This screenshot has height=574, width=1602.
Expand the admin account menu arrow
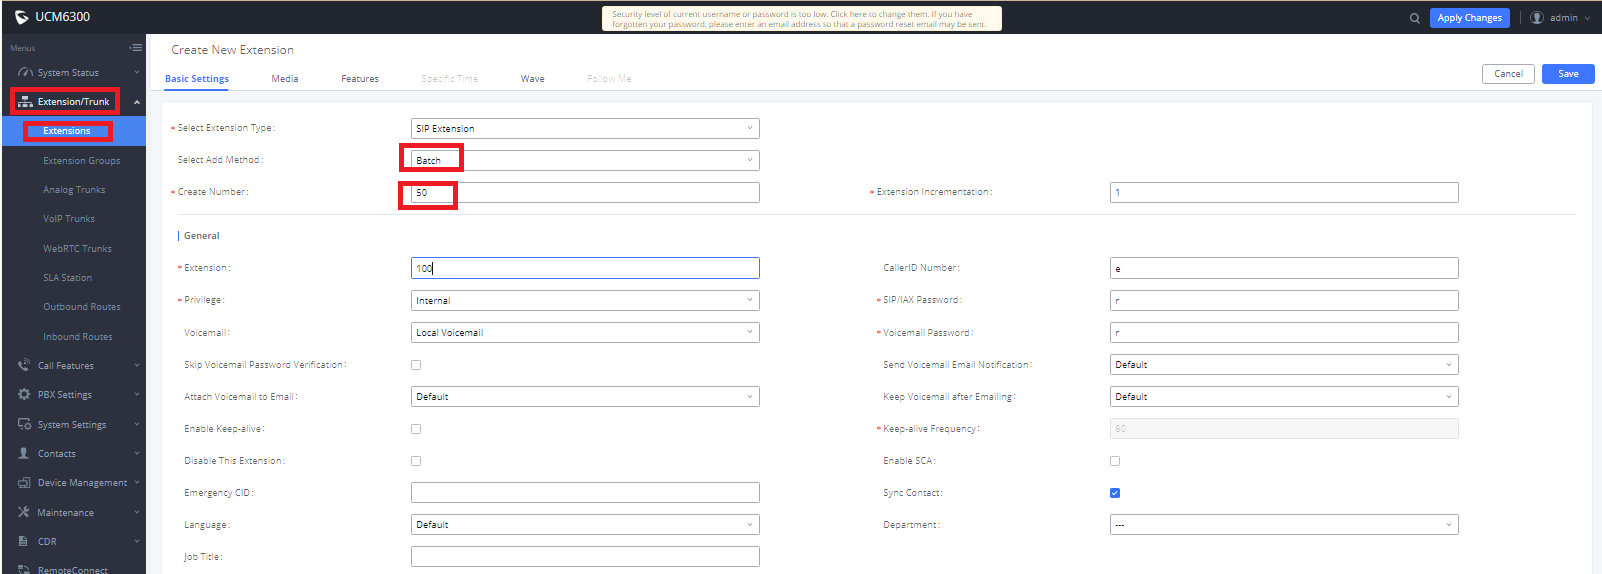click(x=1587, y=18)
